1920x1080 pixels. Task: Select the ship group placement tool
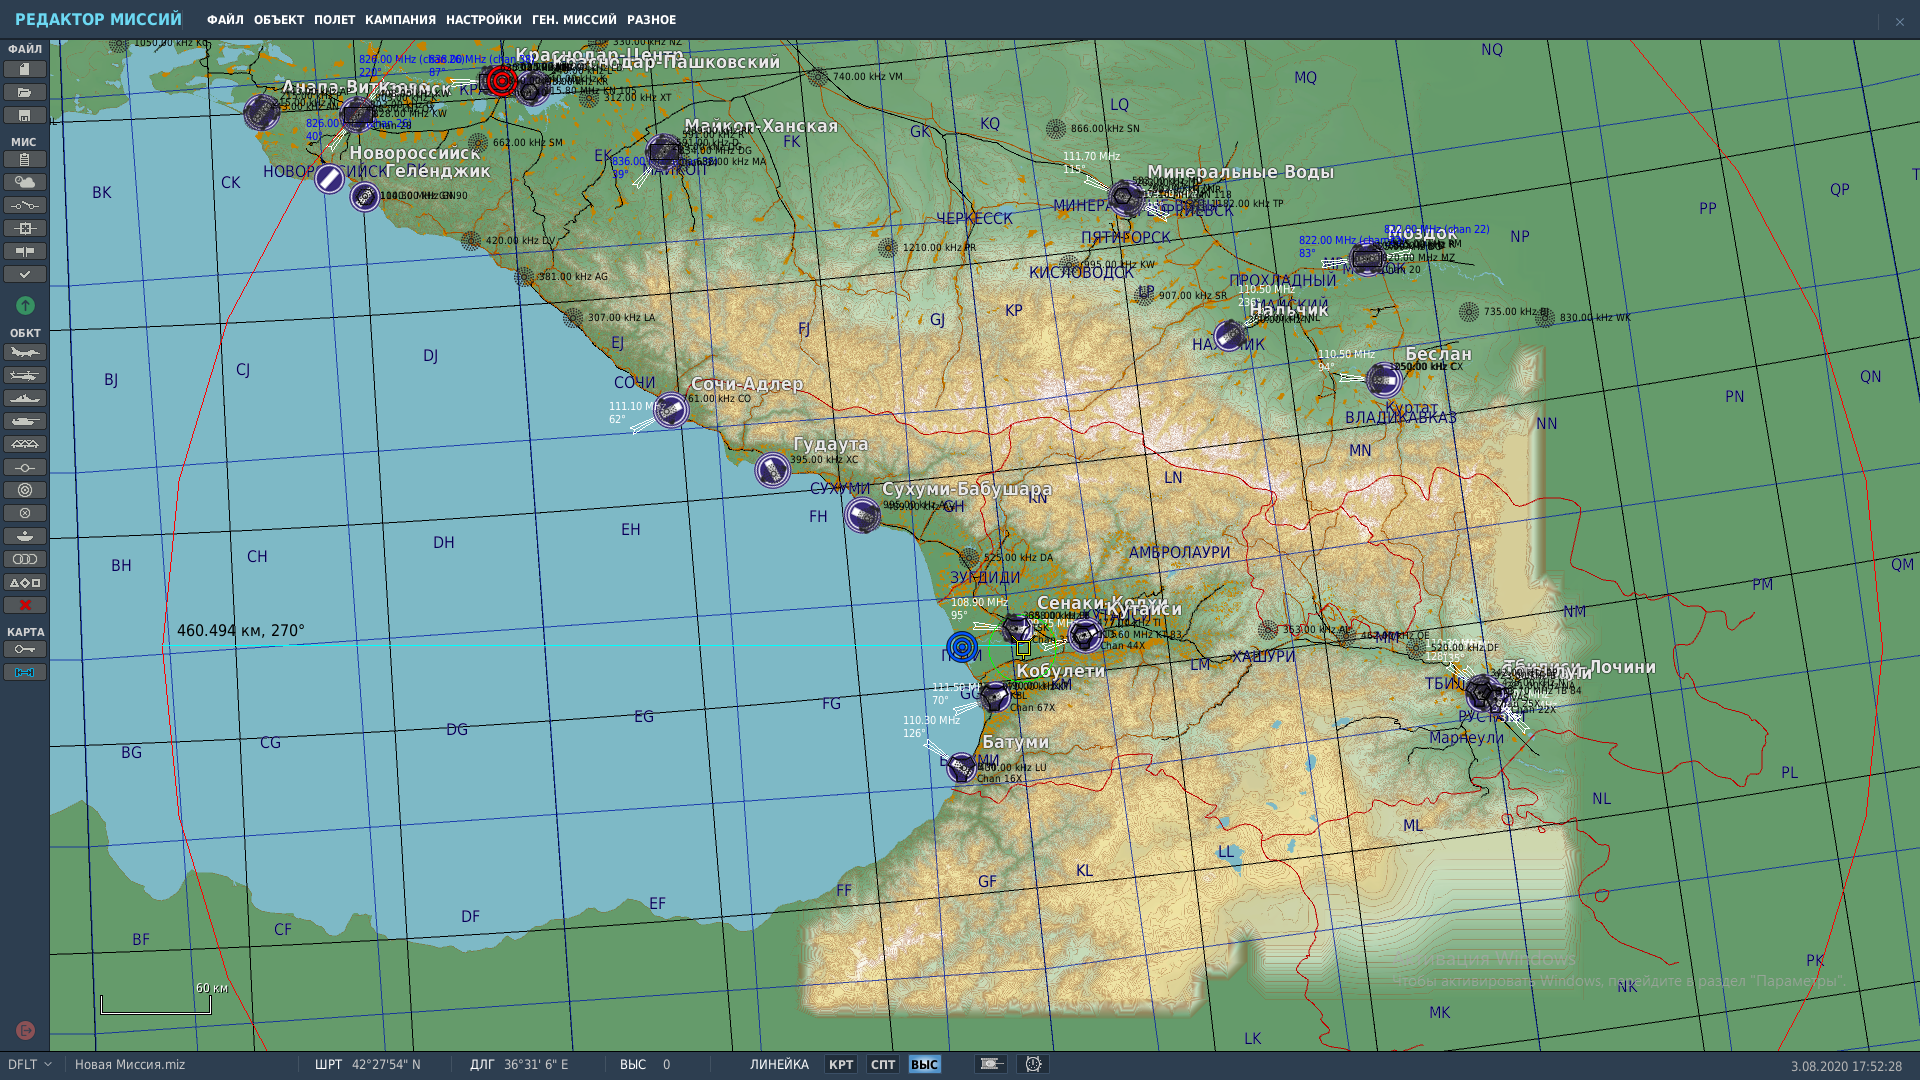point(24,398)
